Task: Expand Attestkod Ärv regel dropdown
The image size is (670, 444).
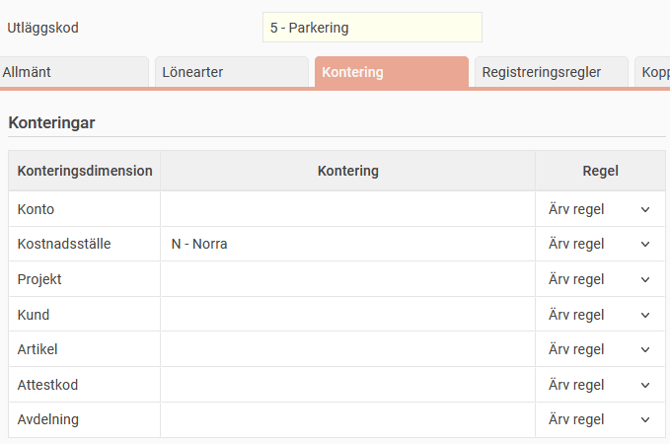Action: tap(599, 385)
